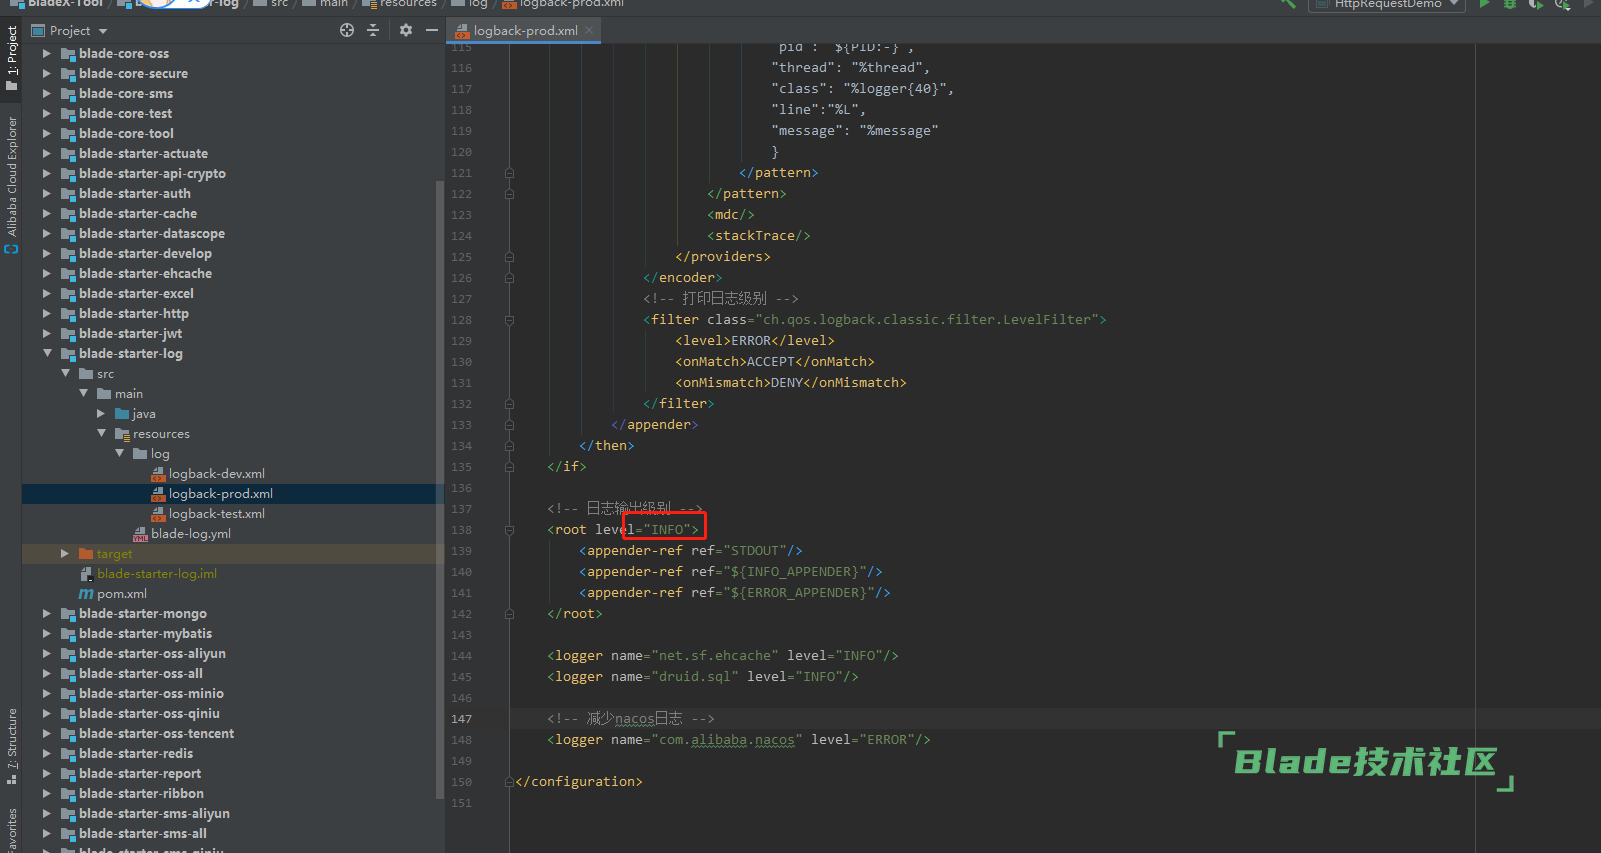Select blade-starter-cache module
Image resolution: width=1601 pixels, height=853 pixels.
click(x=138, y=213)
